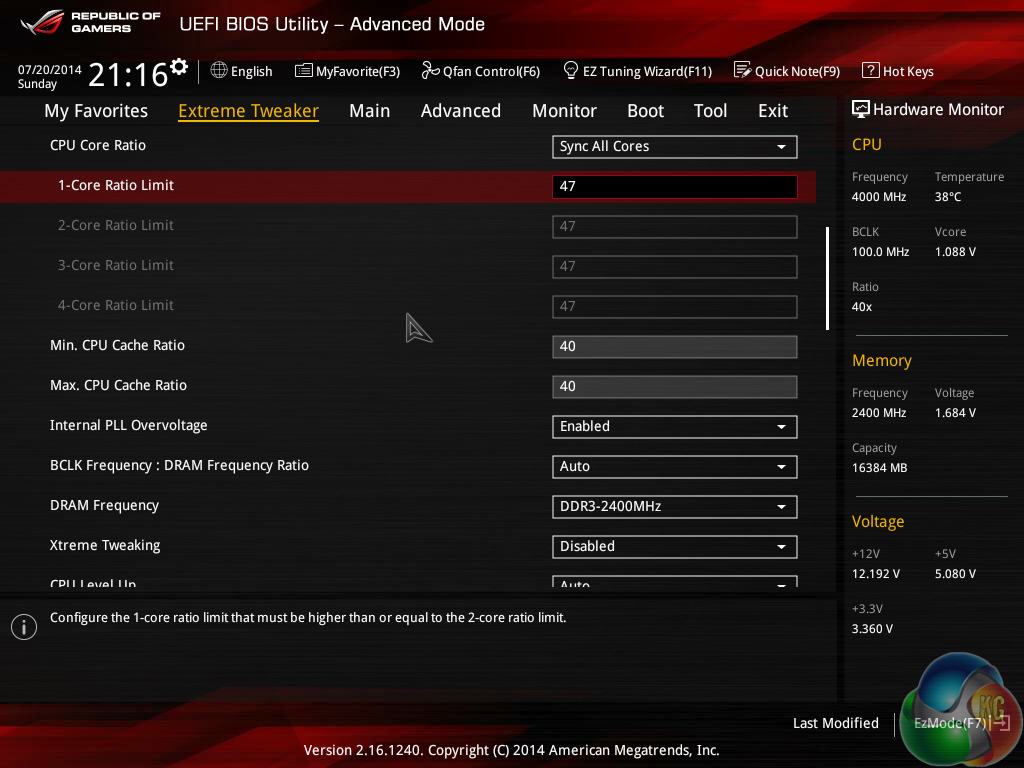Click the Quick Note pencil icon
The height and width of the screenshot is (768, 1024).
coord(742,70)
